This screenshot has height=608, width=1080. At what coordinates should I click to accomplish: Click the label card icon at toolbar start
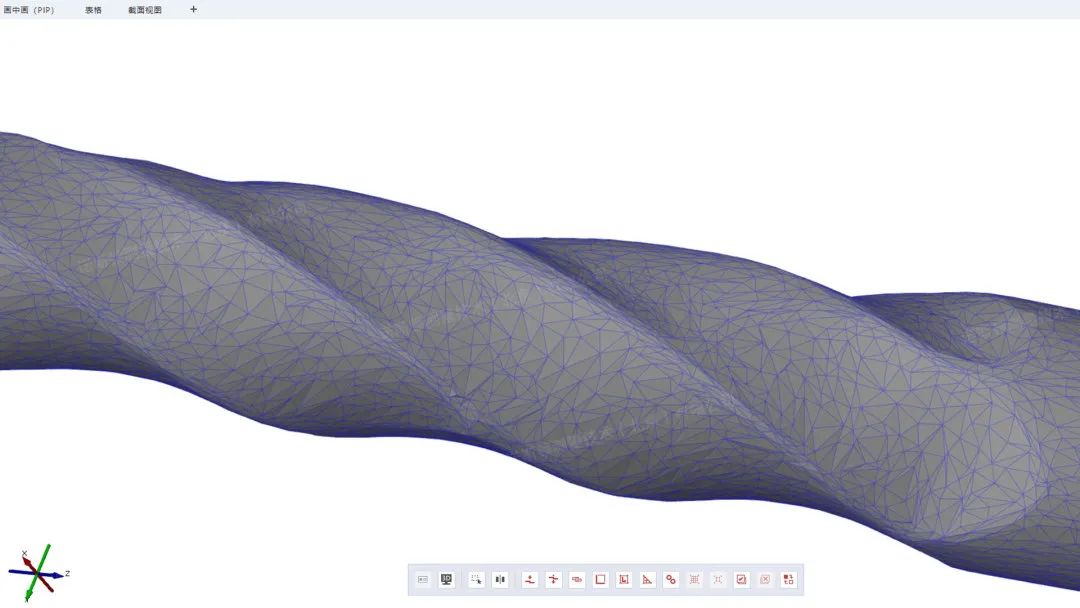(x=423, y=579)
